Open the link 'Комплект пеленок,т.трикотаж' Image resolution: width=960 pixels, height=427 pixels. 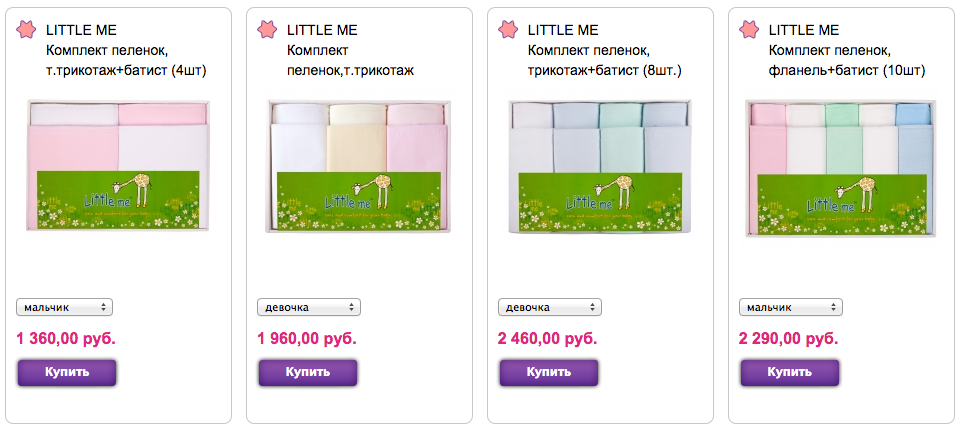point(351,61)
